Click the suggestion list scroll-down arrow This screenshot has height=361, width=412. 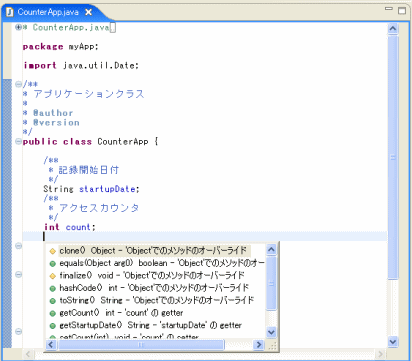271,332
